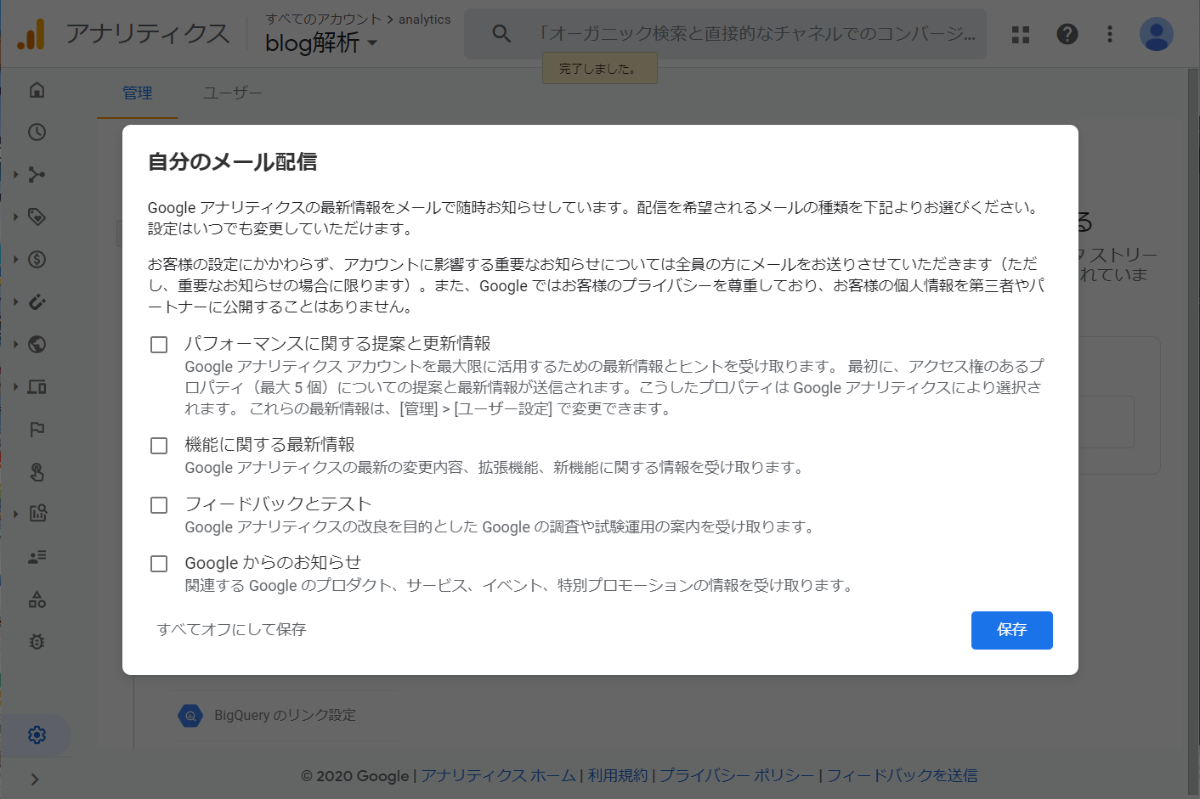
Task: Open the Google apps grid icon
Action: (1020, 34)
